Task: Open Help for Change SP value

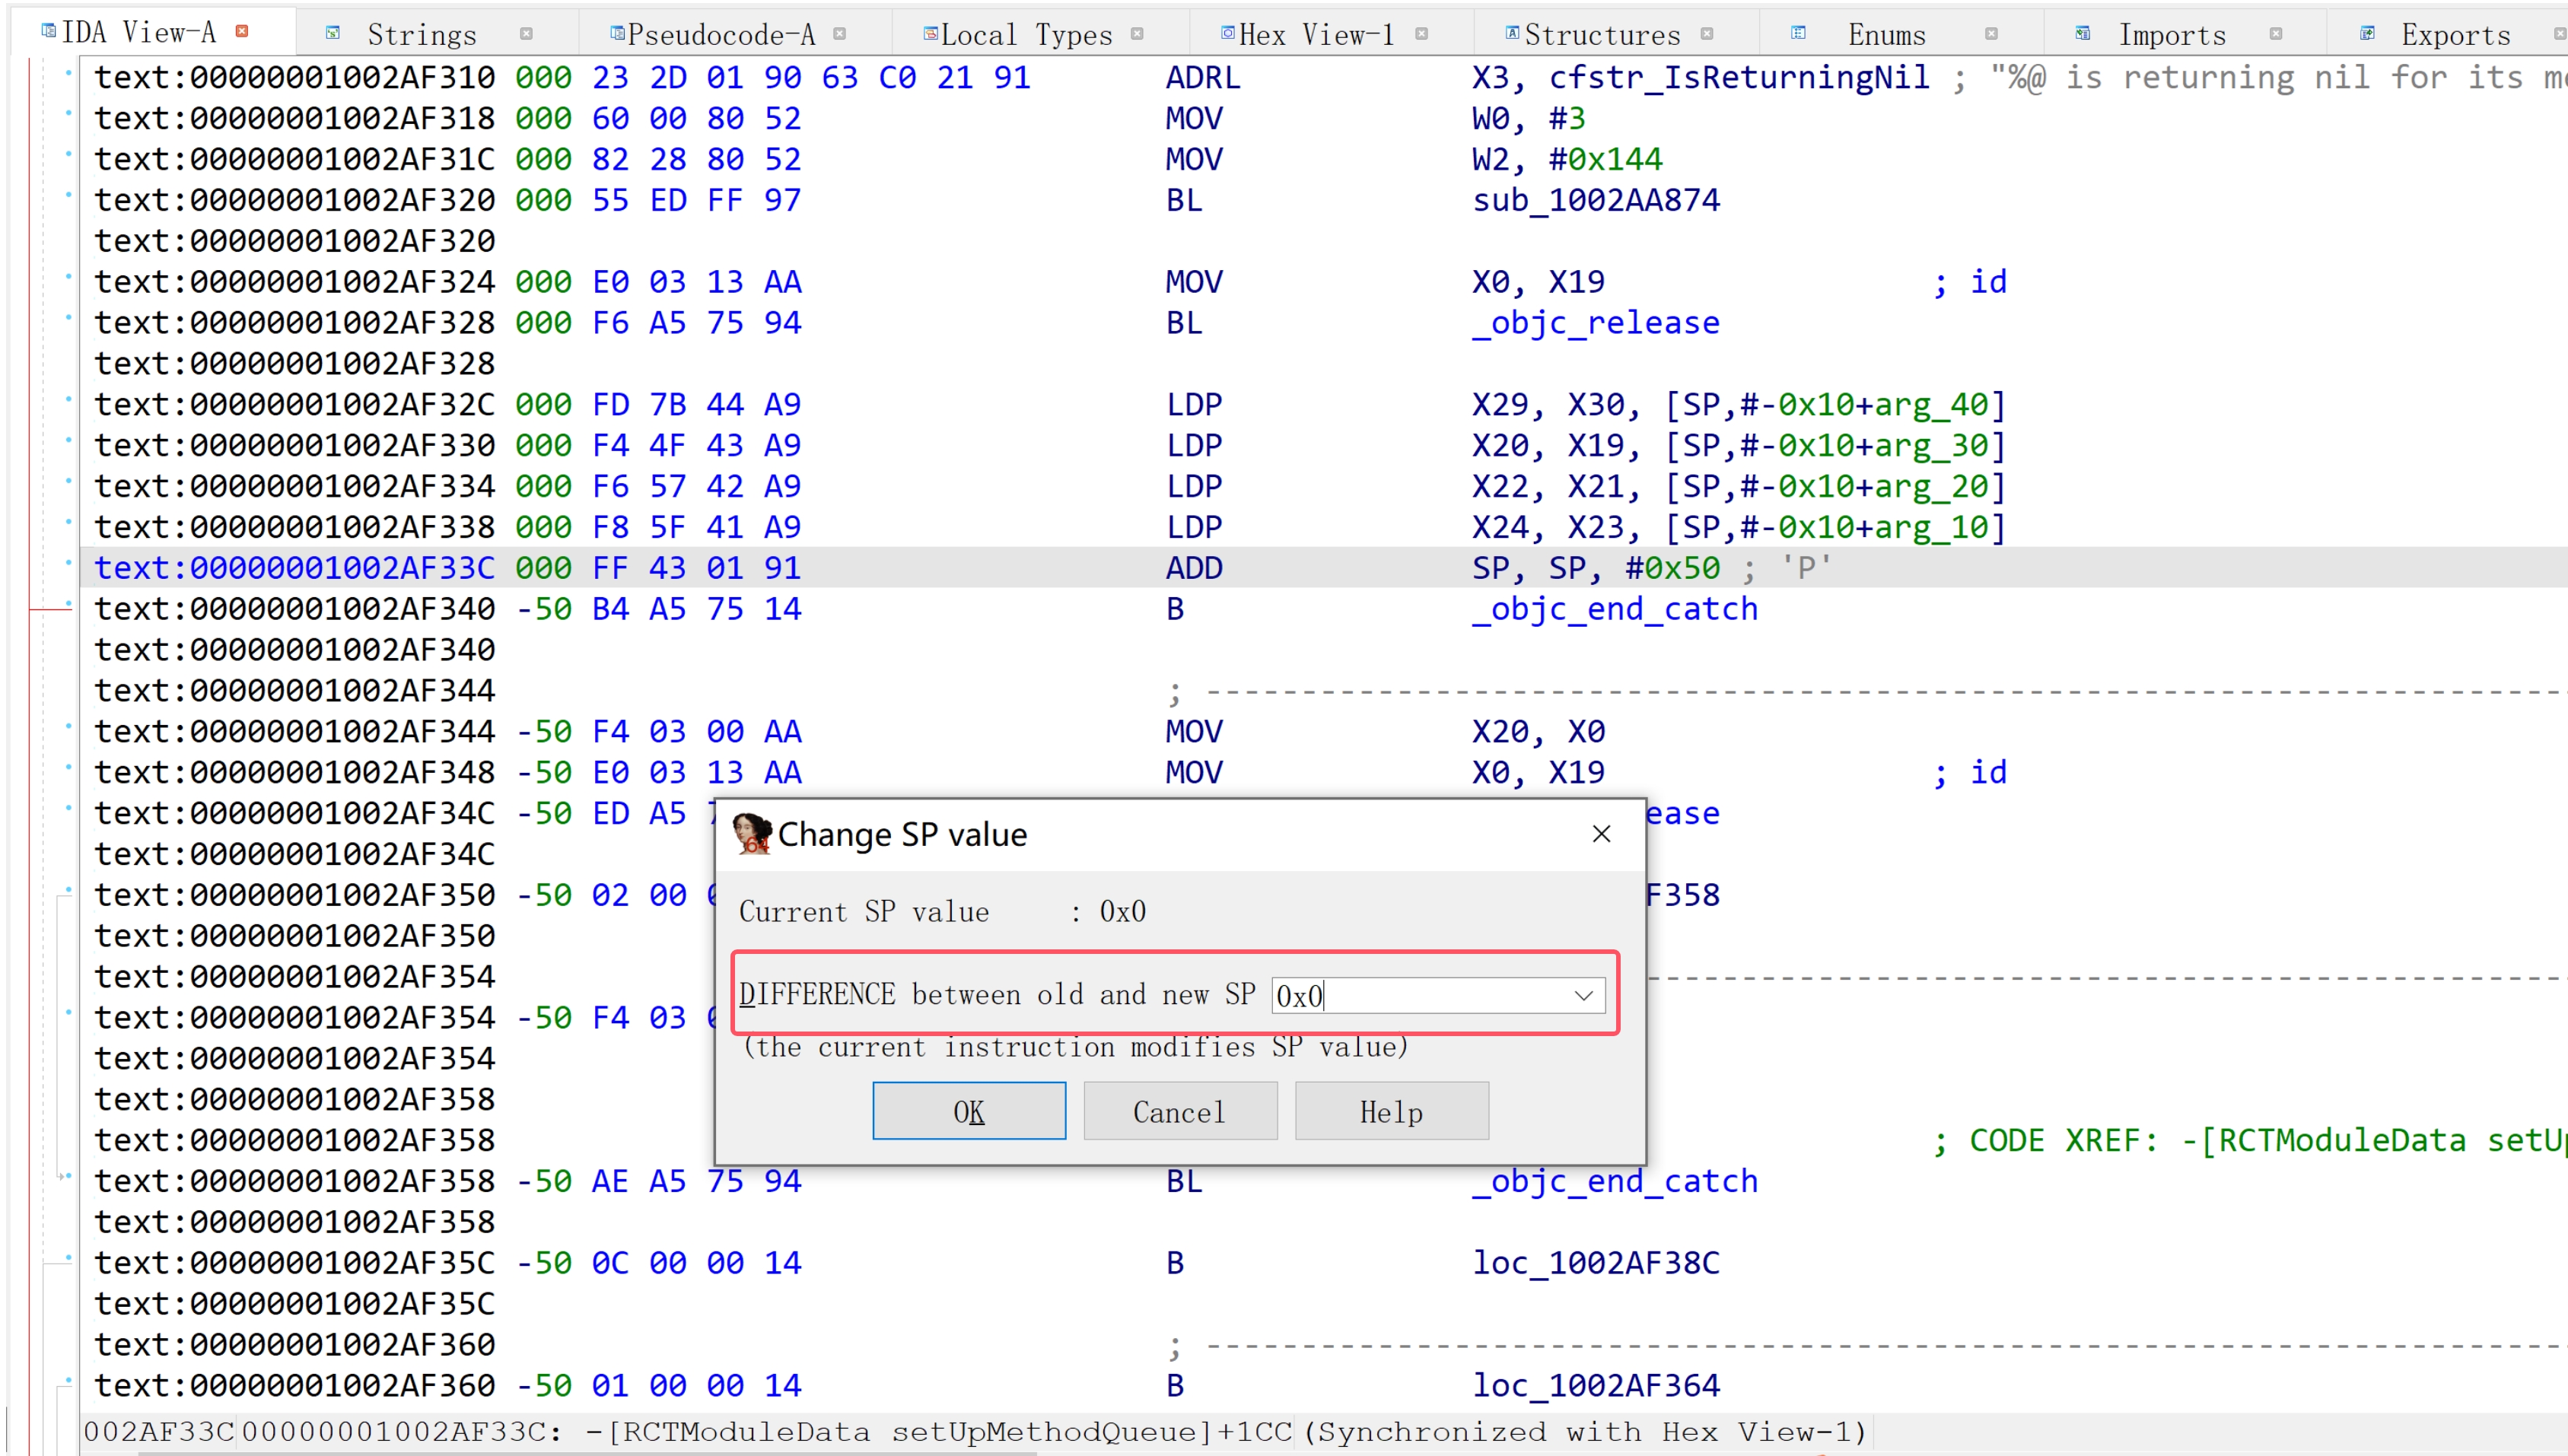Action: pyautogui.click(x=1390, y=1111)
